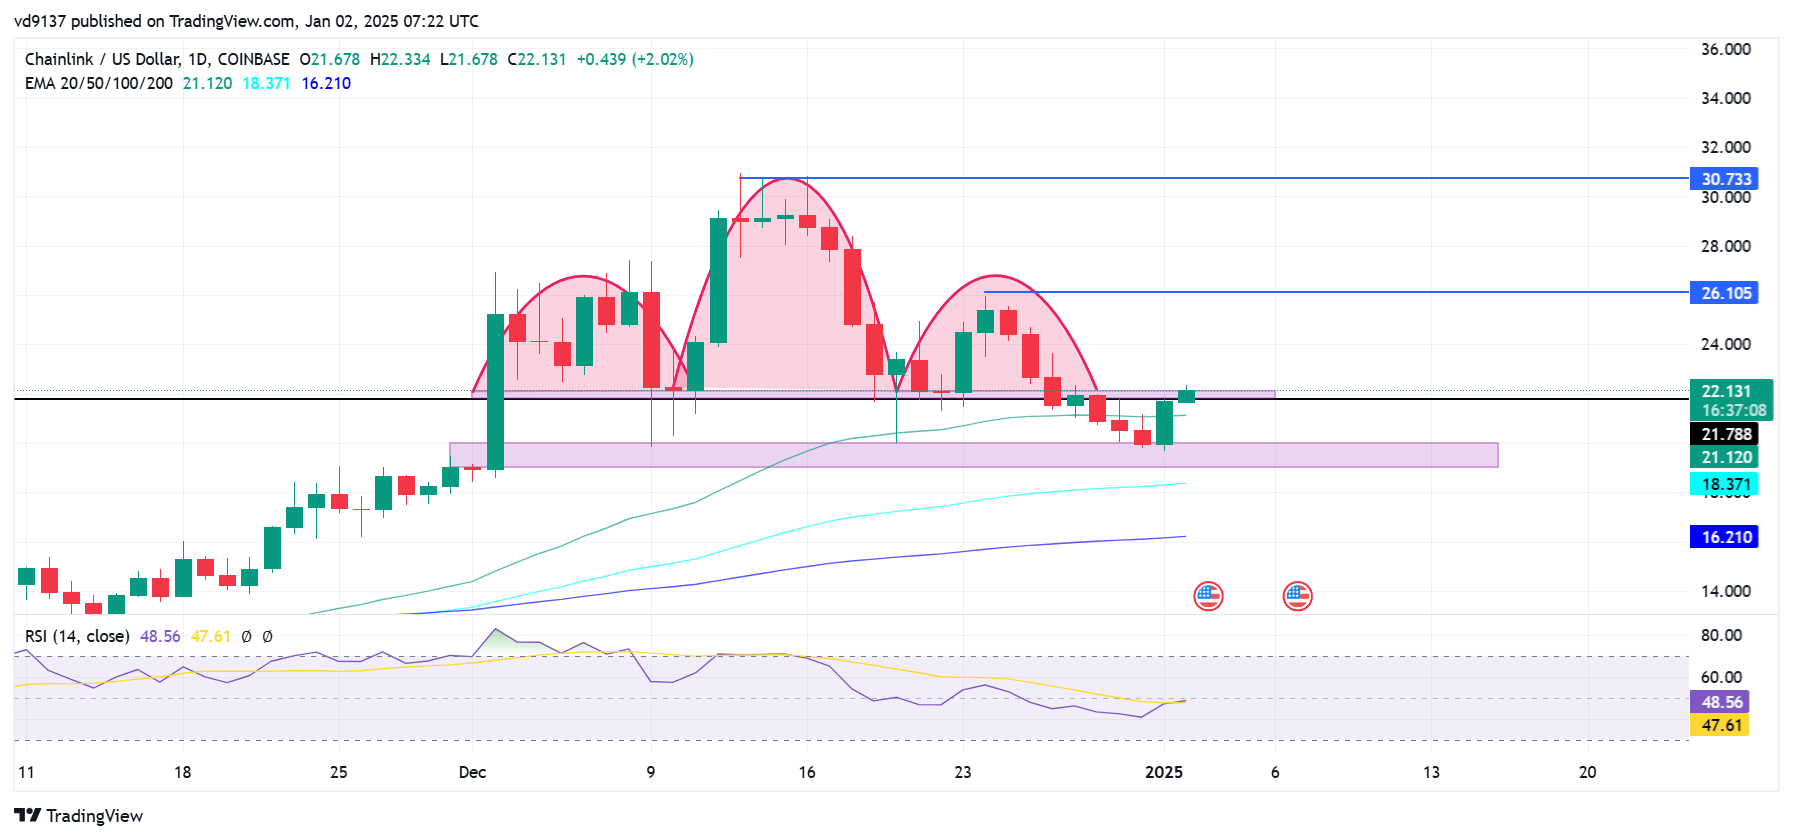Click the RSI 48.56 value label

point(1720,702)
